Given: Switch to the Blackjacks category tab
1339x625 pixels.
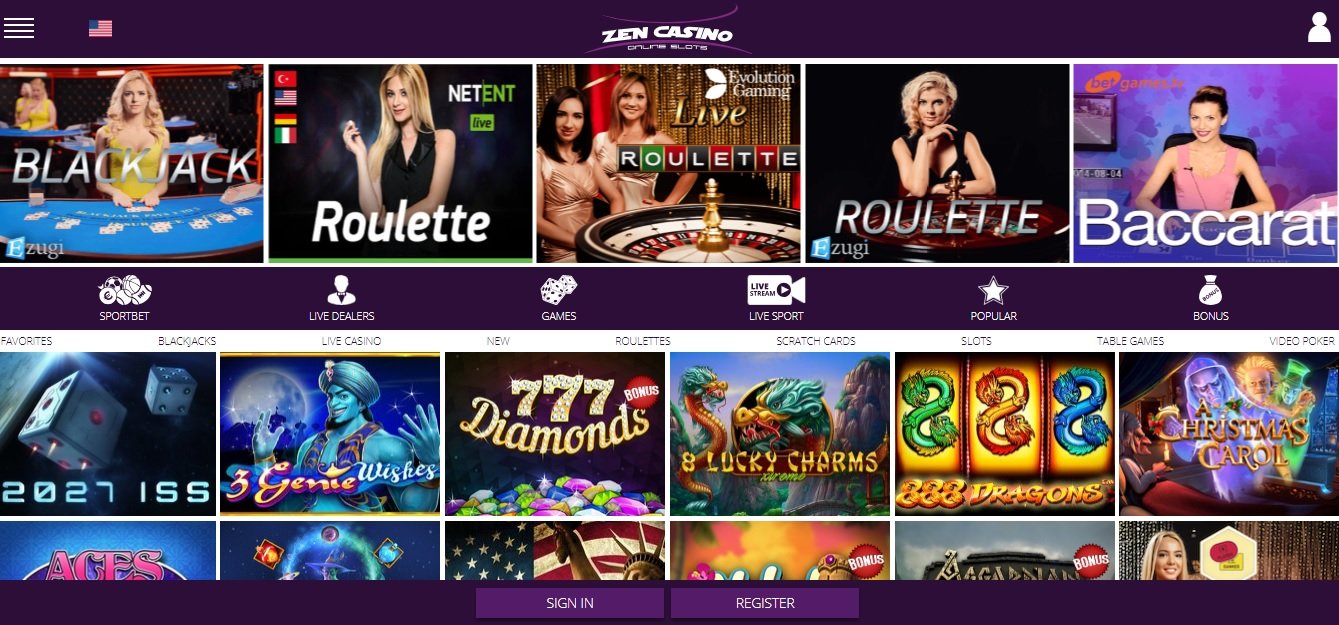Looking at the screenshot, I should (187, 341).
